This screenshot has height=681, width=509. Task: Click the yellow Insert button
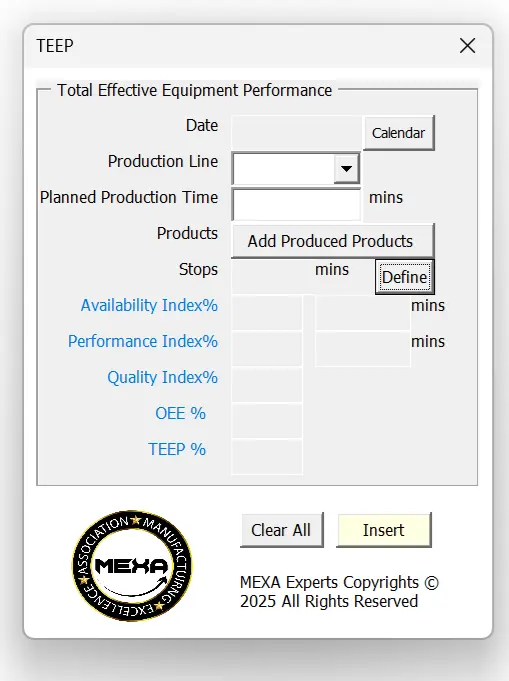384,530
